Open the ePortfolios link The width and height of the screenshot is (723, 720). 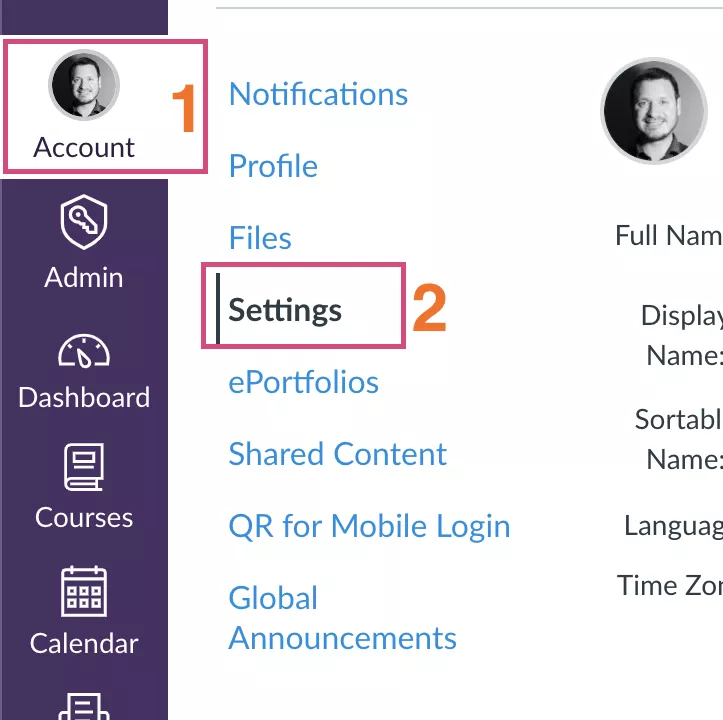pos(303,382)
